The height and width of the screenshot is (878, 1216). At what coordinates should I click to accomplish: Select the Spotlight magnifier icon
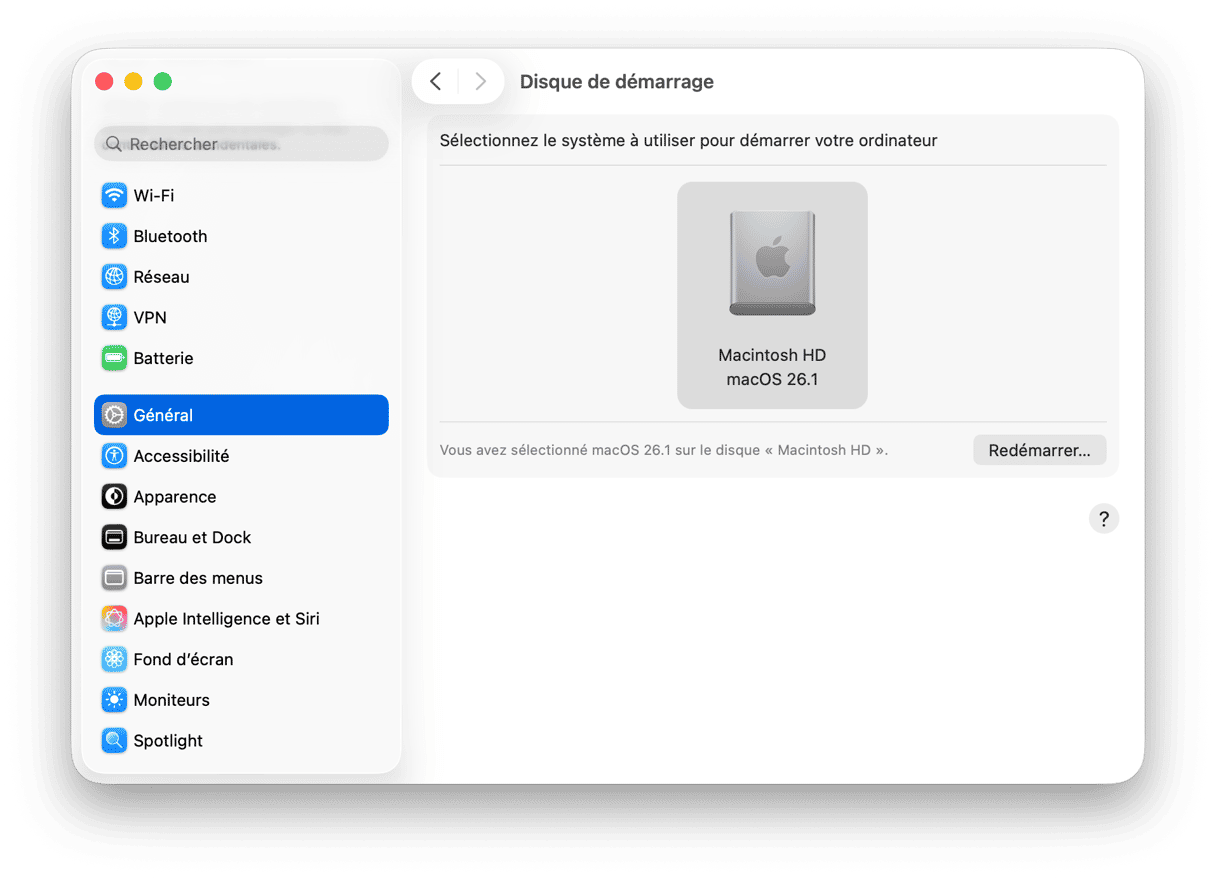coord(114,741)
